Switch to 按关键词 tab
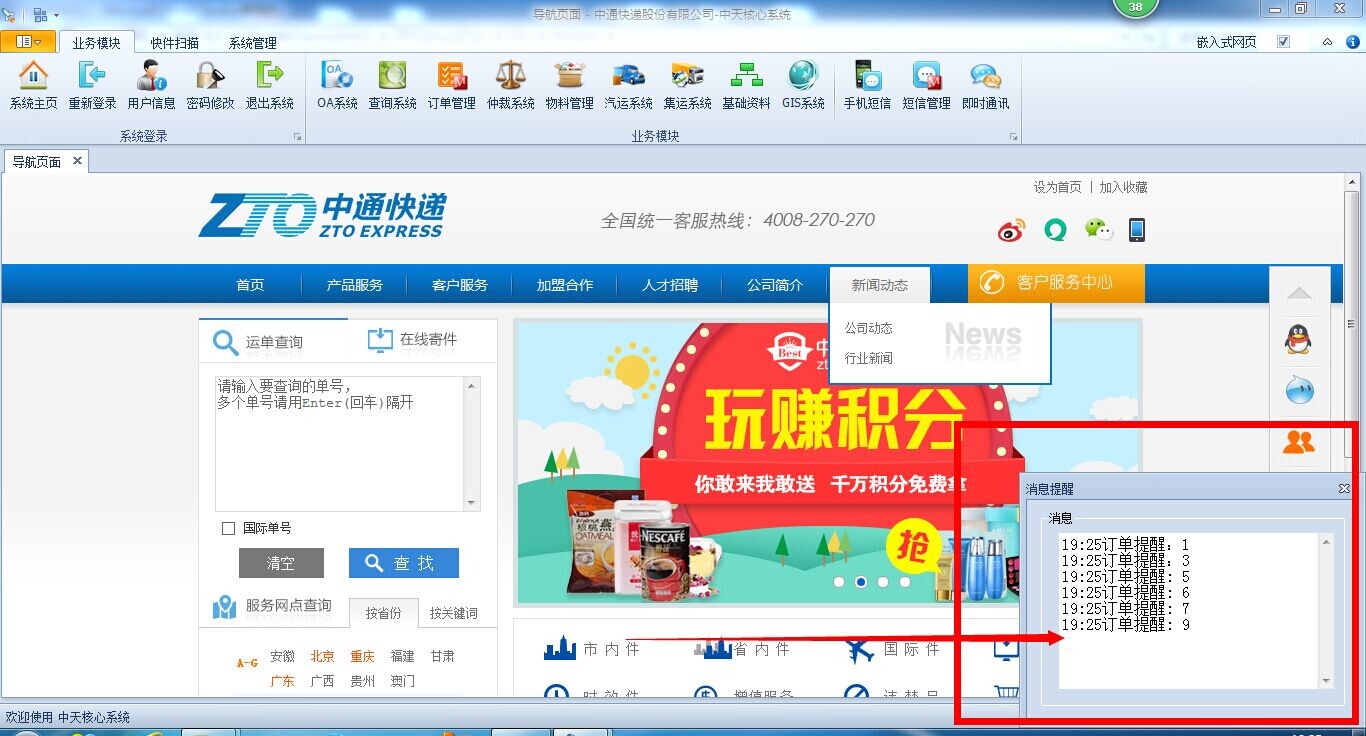1366x736 pixels. 453,613
